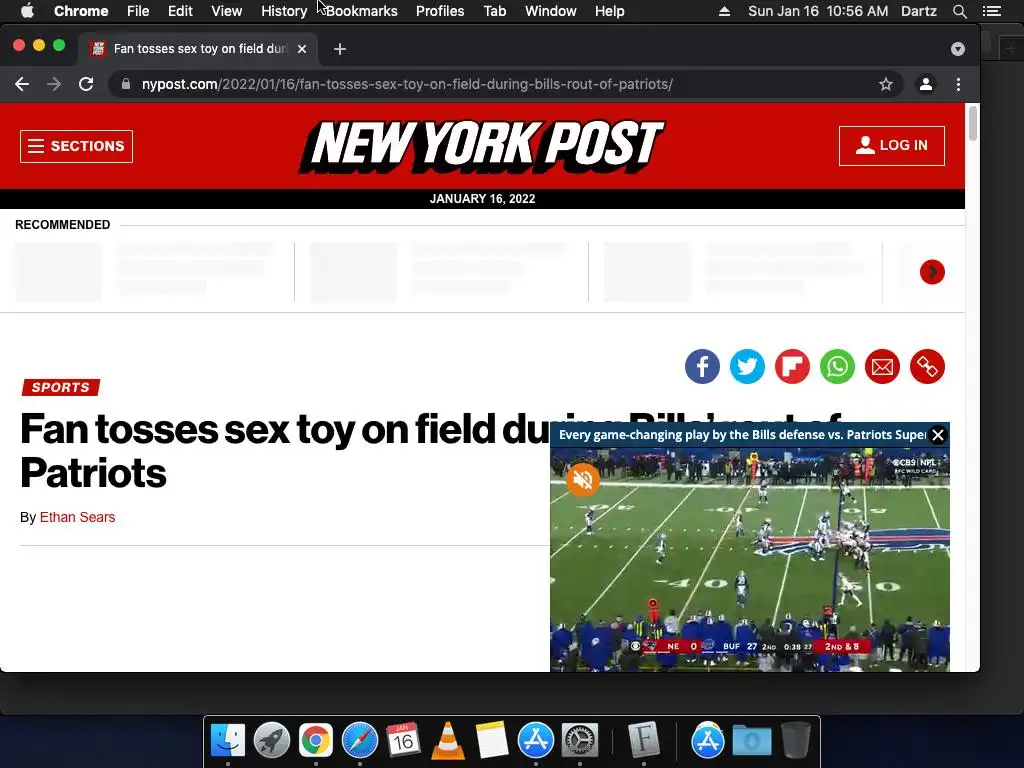Close the floating video player
Image resolution: width=1024 pixels, height=768 pixels.
click(938, 435)
